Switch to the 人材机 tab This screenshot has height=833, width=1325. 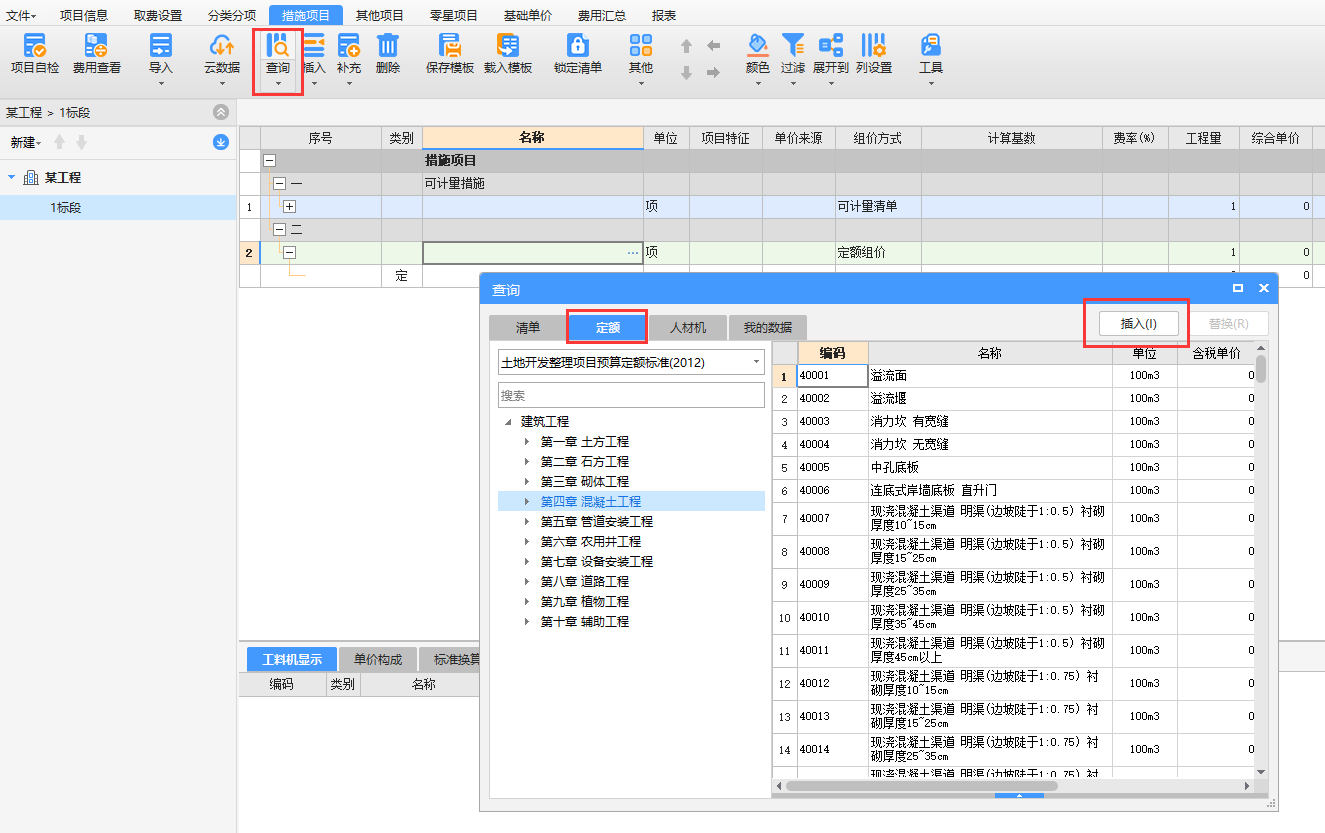pyautogui.click(x=687, y=328)
